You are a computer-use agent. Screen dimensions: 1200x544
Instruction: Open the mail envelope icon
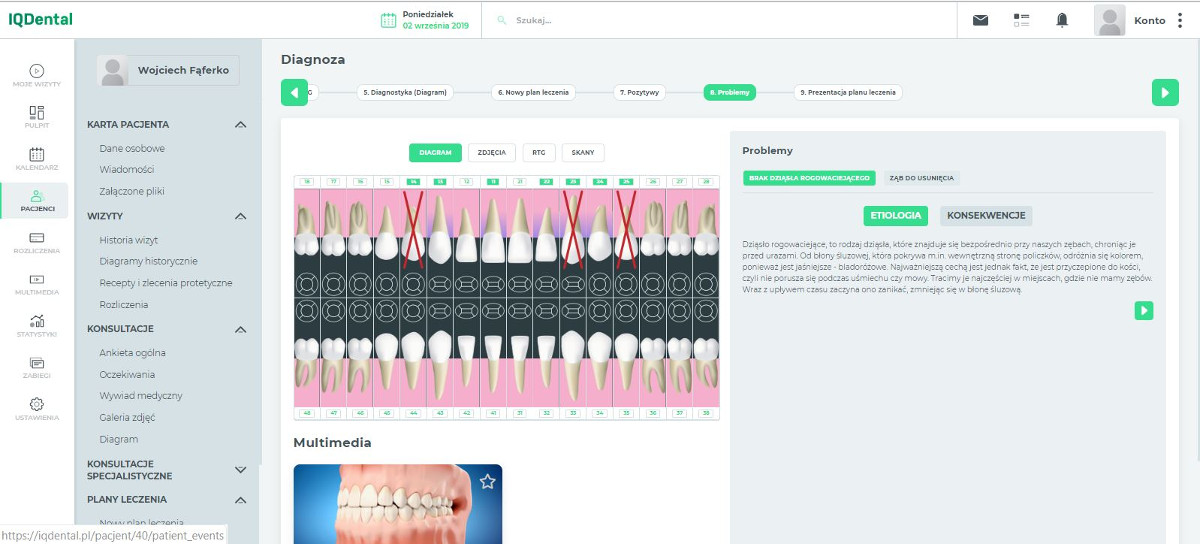[980, 20]
